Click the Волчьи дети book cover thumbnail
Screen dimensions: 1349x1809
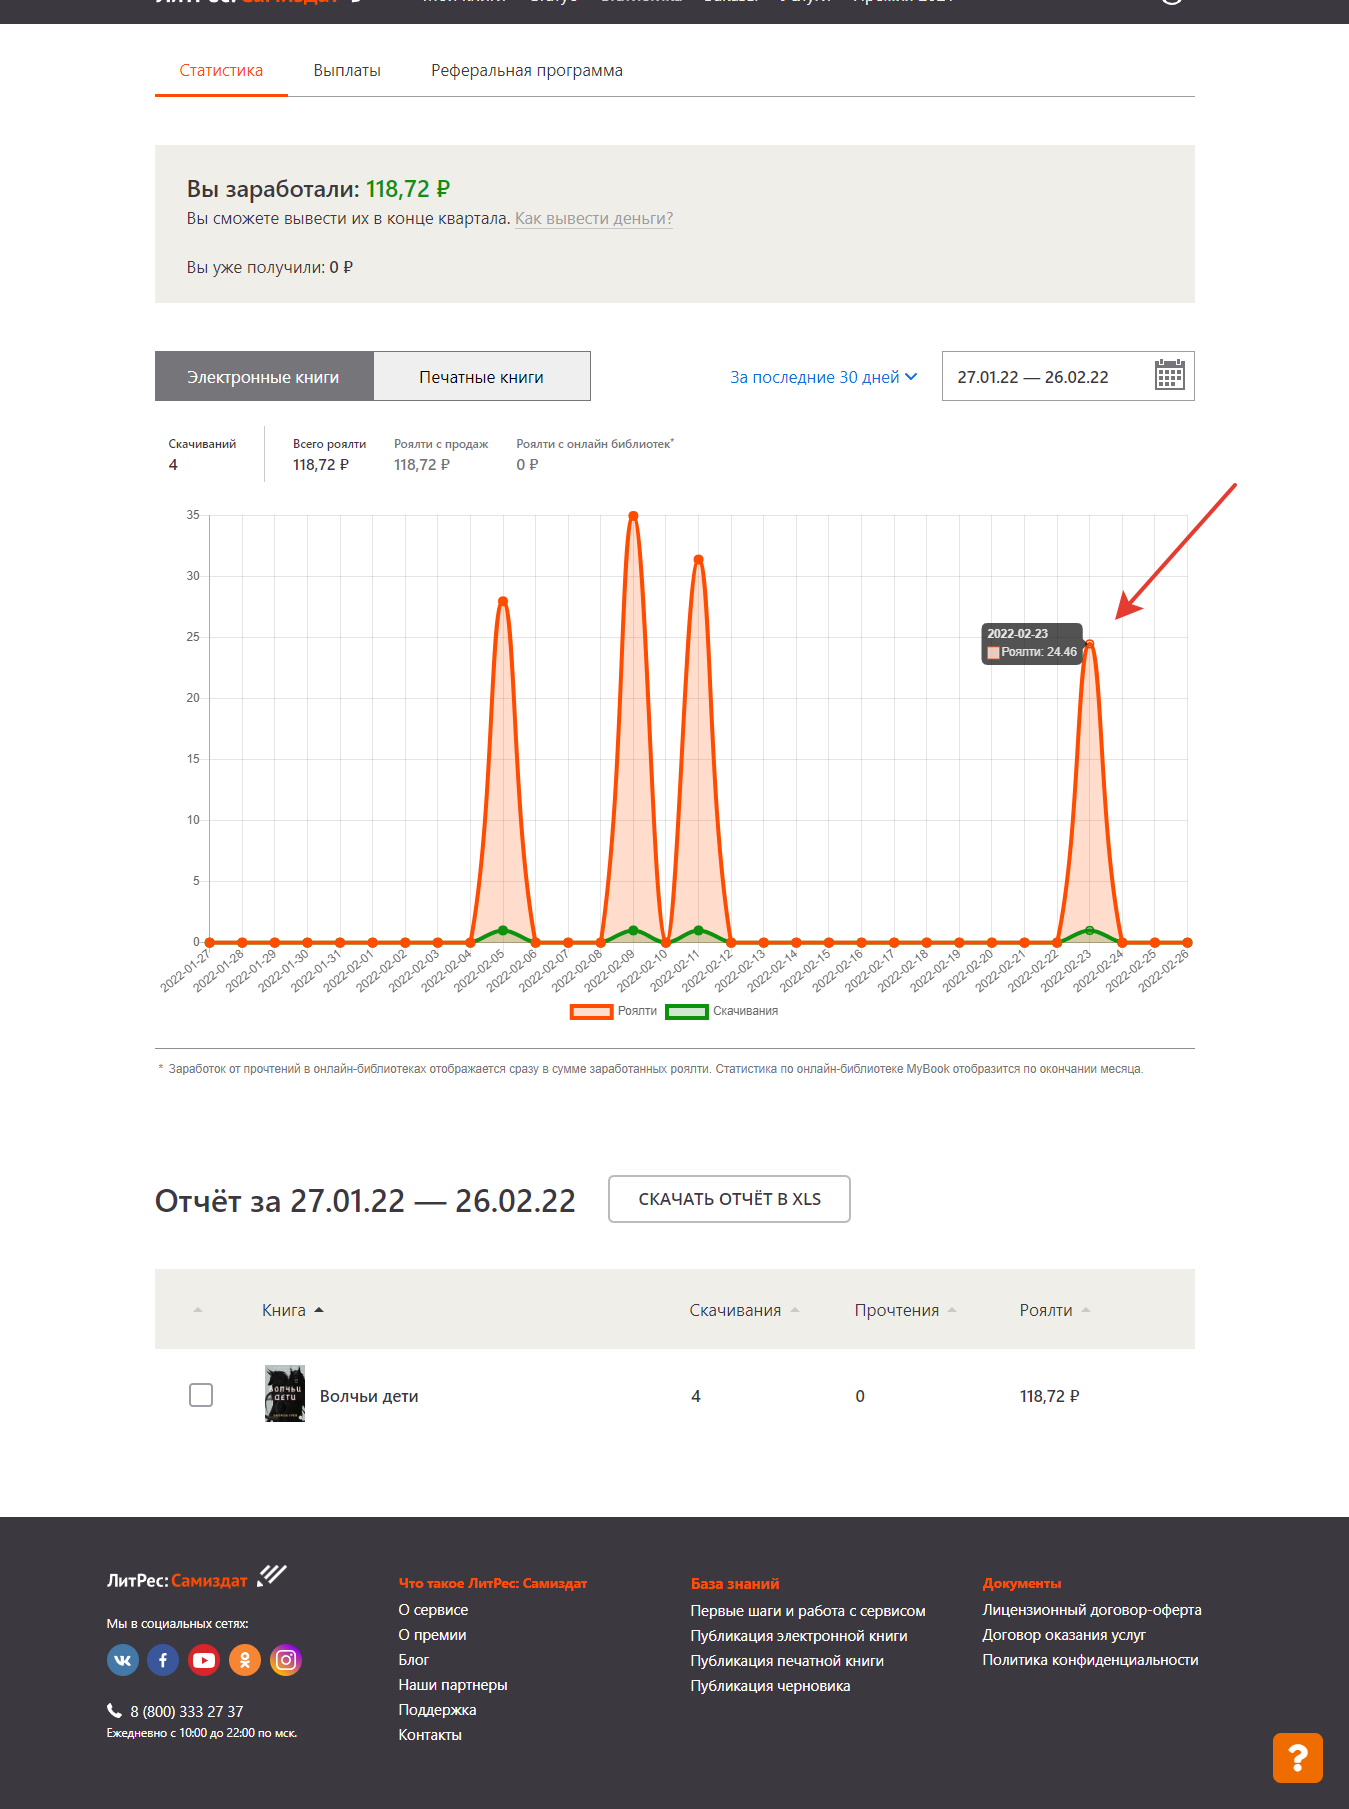285,1394
